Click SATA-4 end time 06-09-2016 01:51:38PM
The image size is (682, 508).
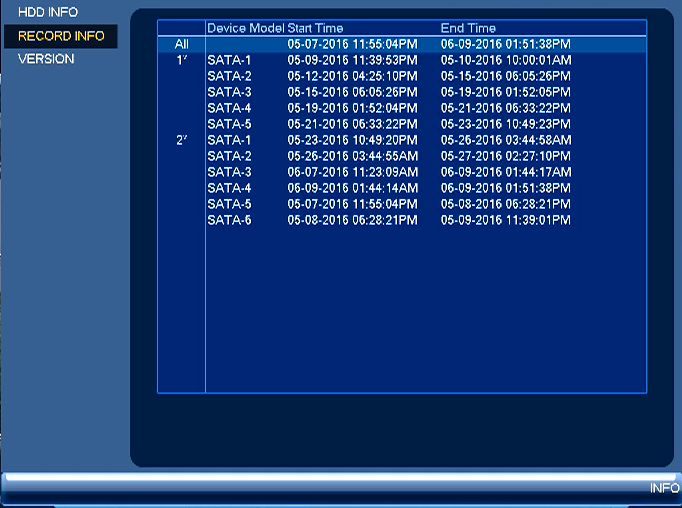(505, 188)
